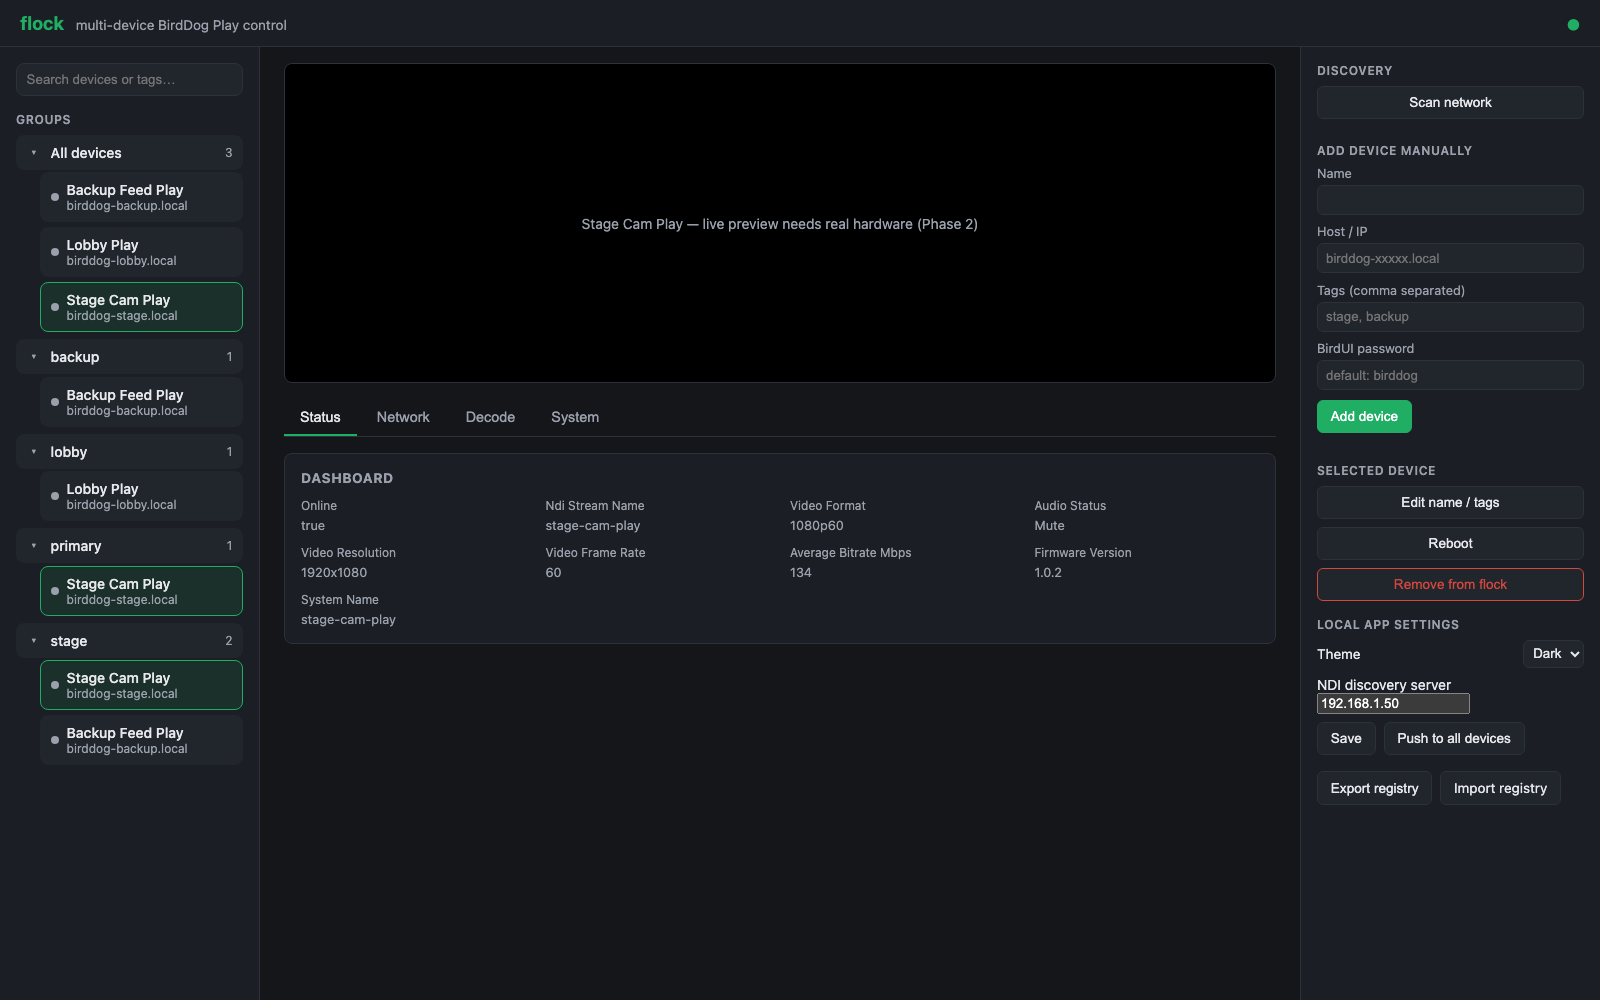Click the Ndi Stream Name value stage-cam-play

point(593,526)
